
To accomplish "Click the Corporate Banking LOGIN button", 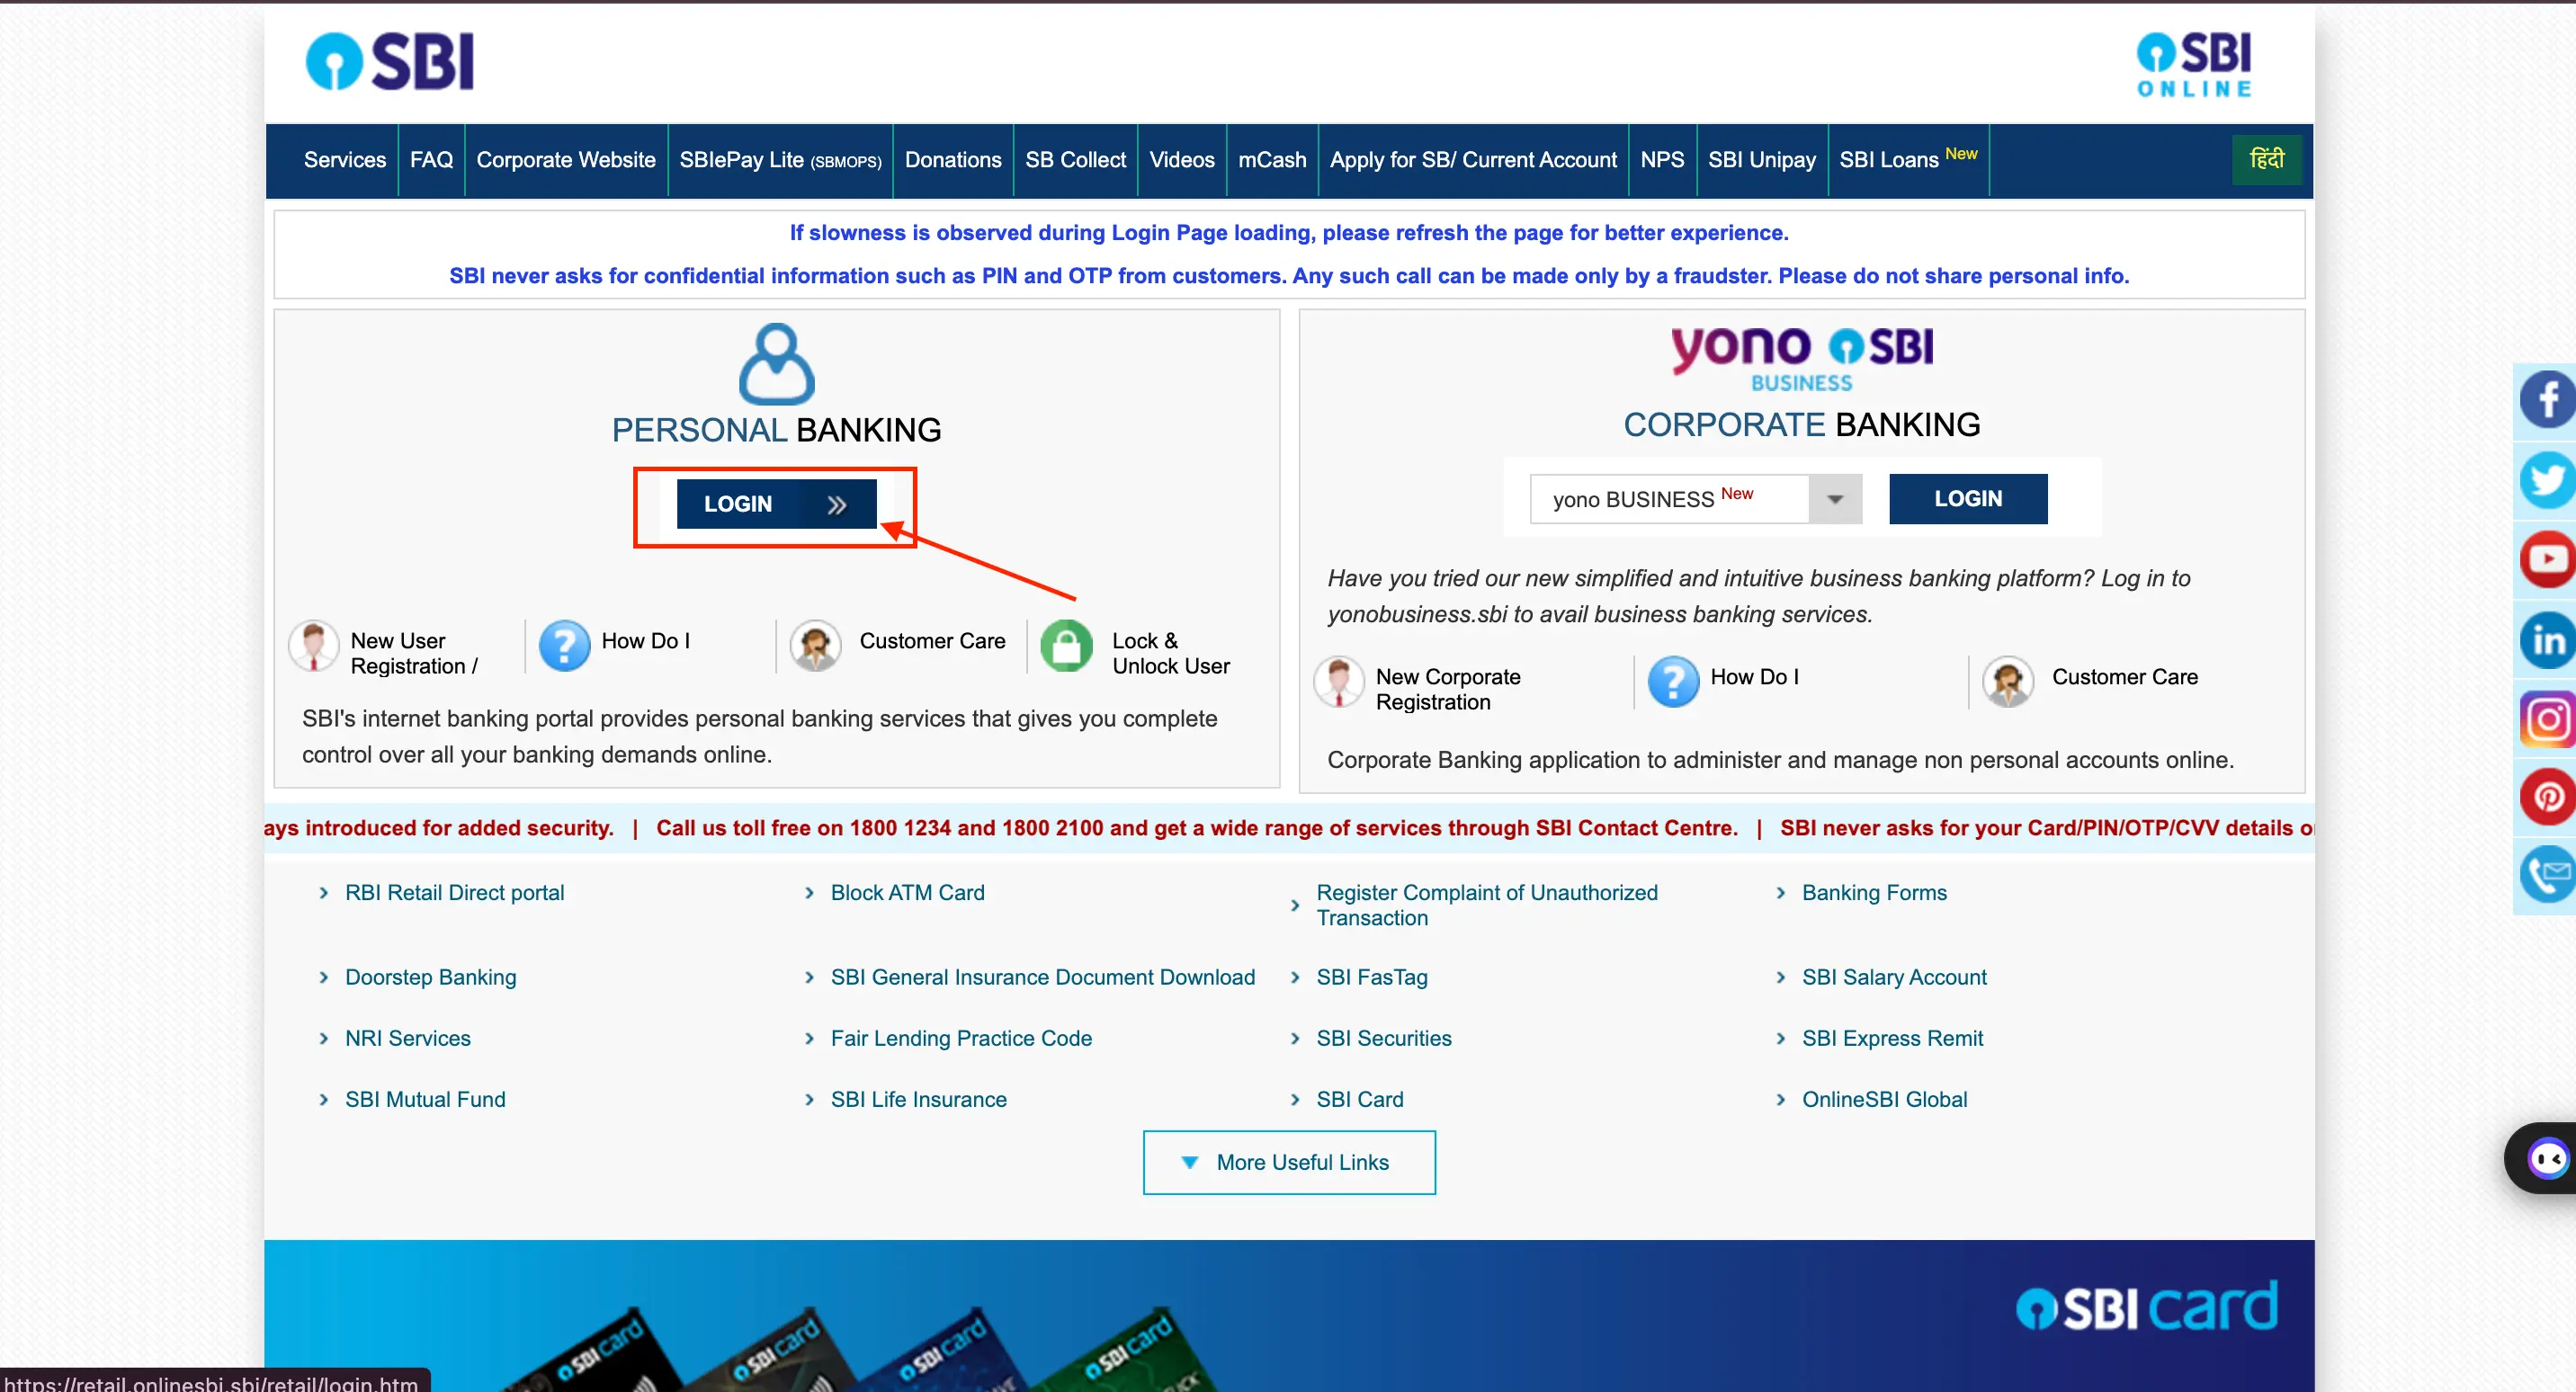I will [1968, 499].
